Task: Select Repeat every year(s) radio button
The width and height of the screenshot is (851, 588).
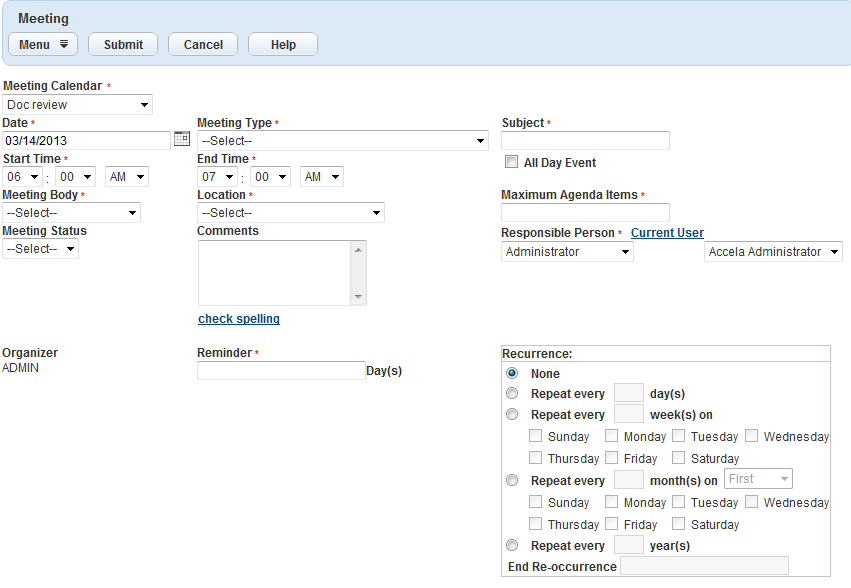Action: click(x=512, y=545)
